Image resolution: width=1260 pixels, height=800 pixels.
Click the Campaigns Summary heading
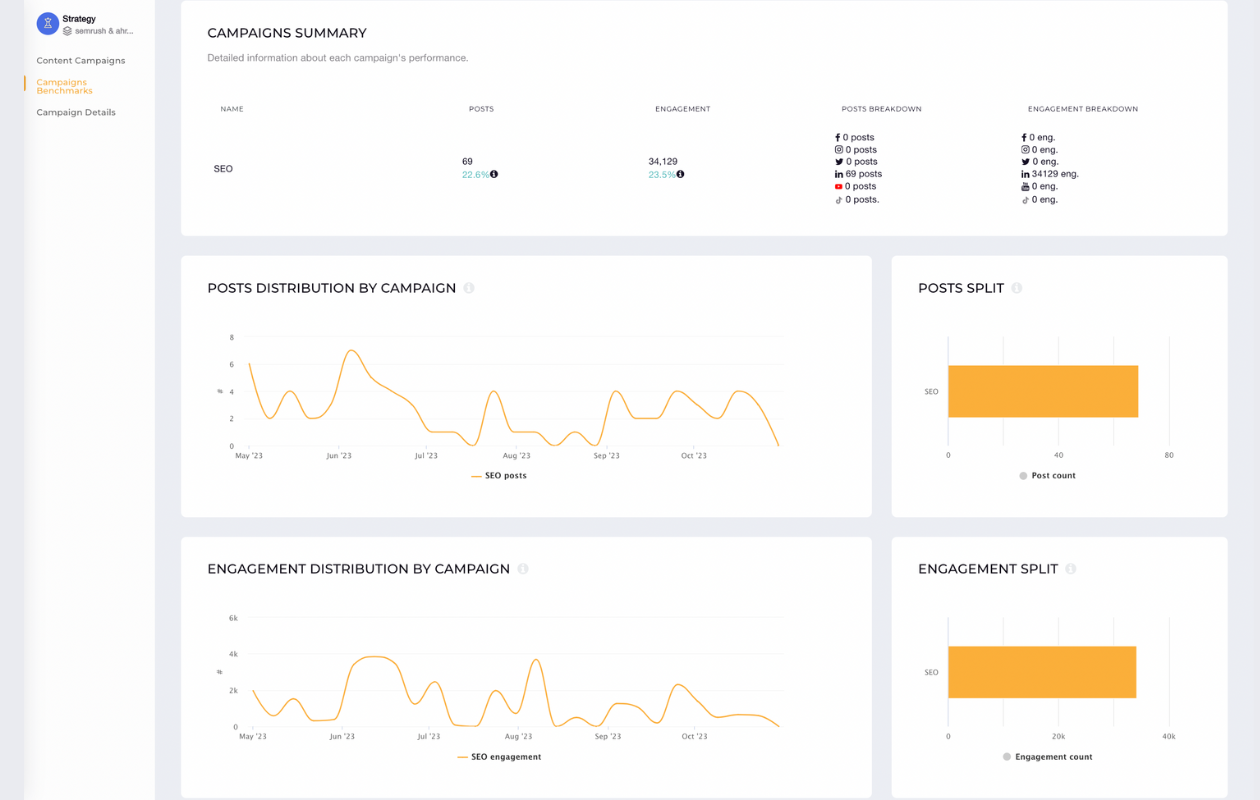(287, 33)
